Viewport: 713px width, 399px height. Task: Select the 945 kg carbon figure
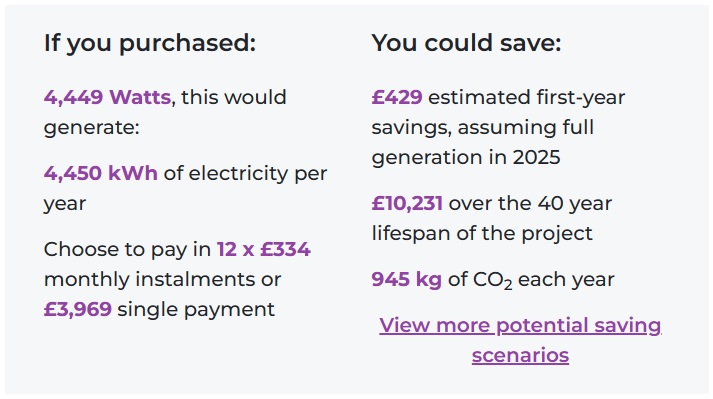(x=407, y=279)
